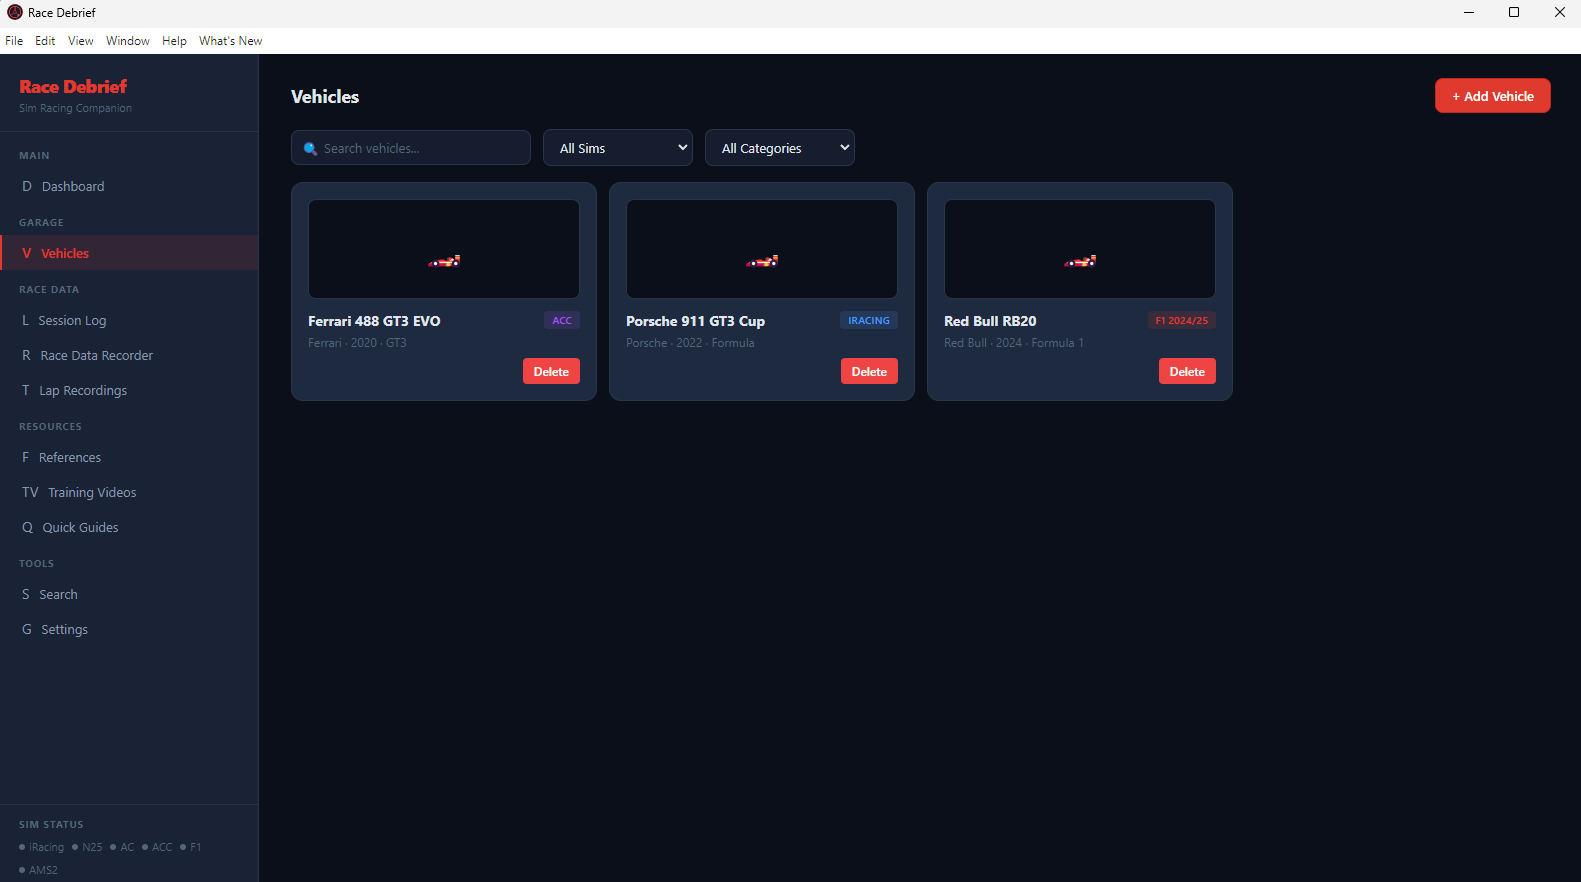
Task: Focus the Search vehicles input field
Action: pos(411,148)
